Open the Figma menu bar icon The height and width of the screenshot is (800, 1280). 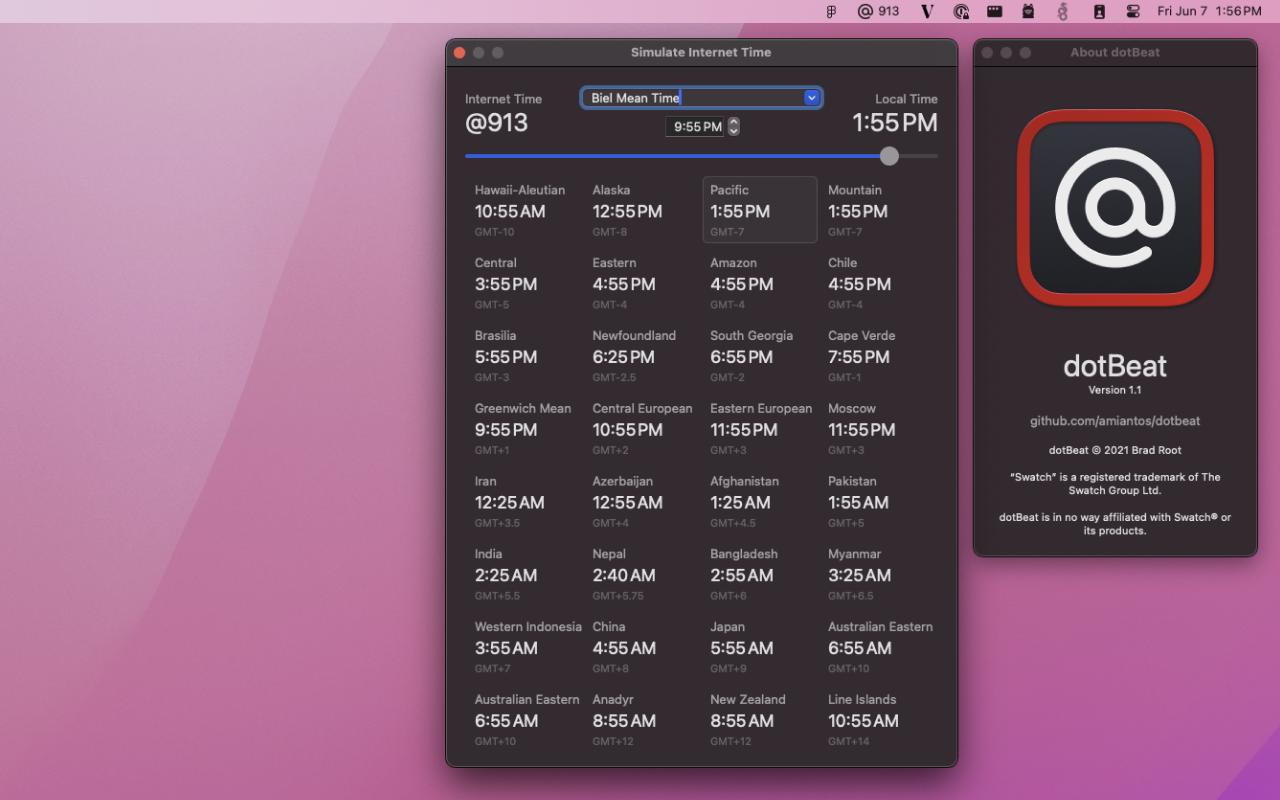coord(831,12)
